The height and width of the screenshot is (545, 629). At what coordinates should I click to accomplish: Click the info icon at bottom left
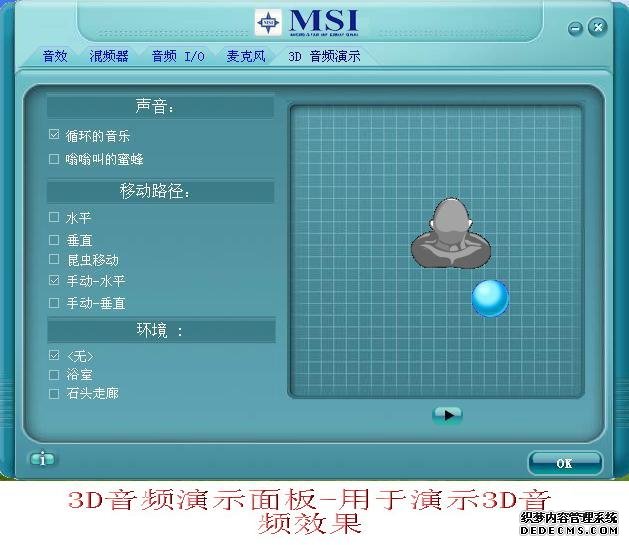[42, 459]
